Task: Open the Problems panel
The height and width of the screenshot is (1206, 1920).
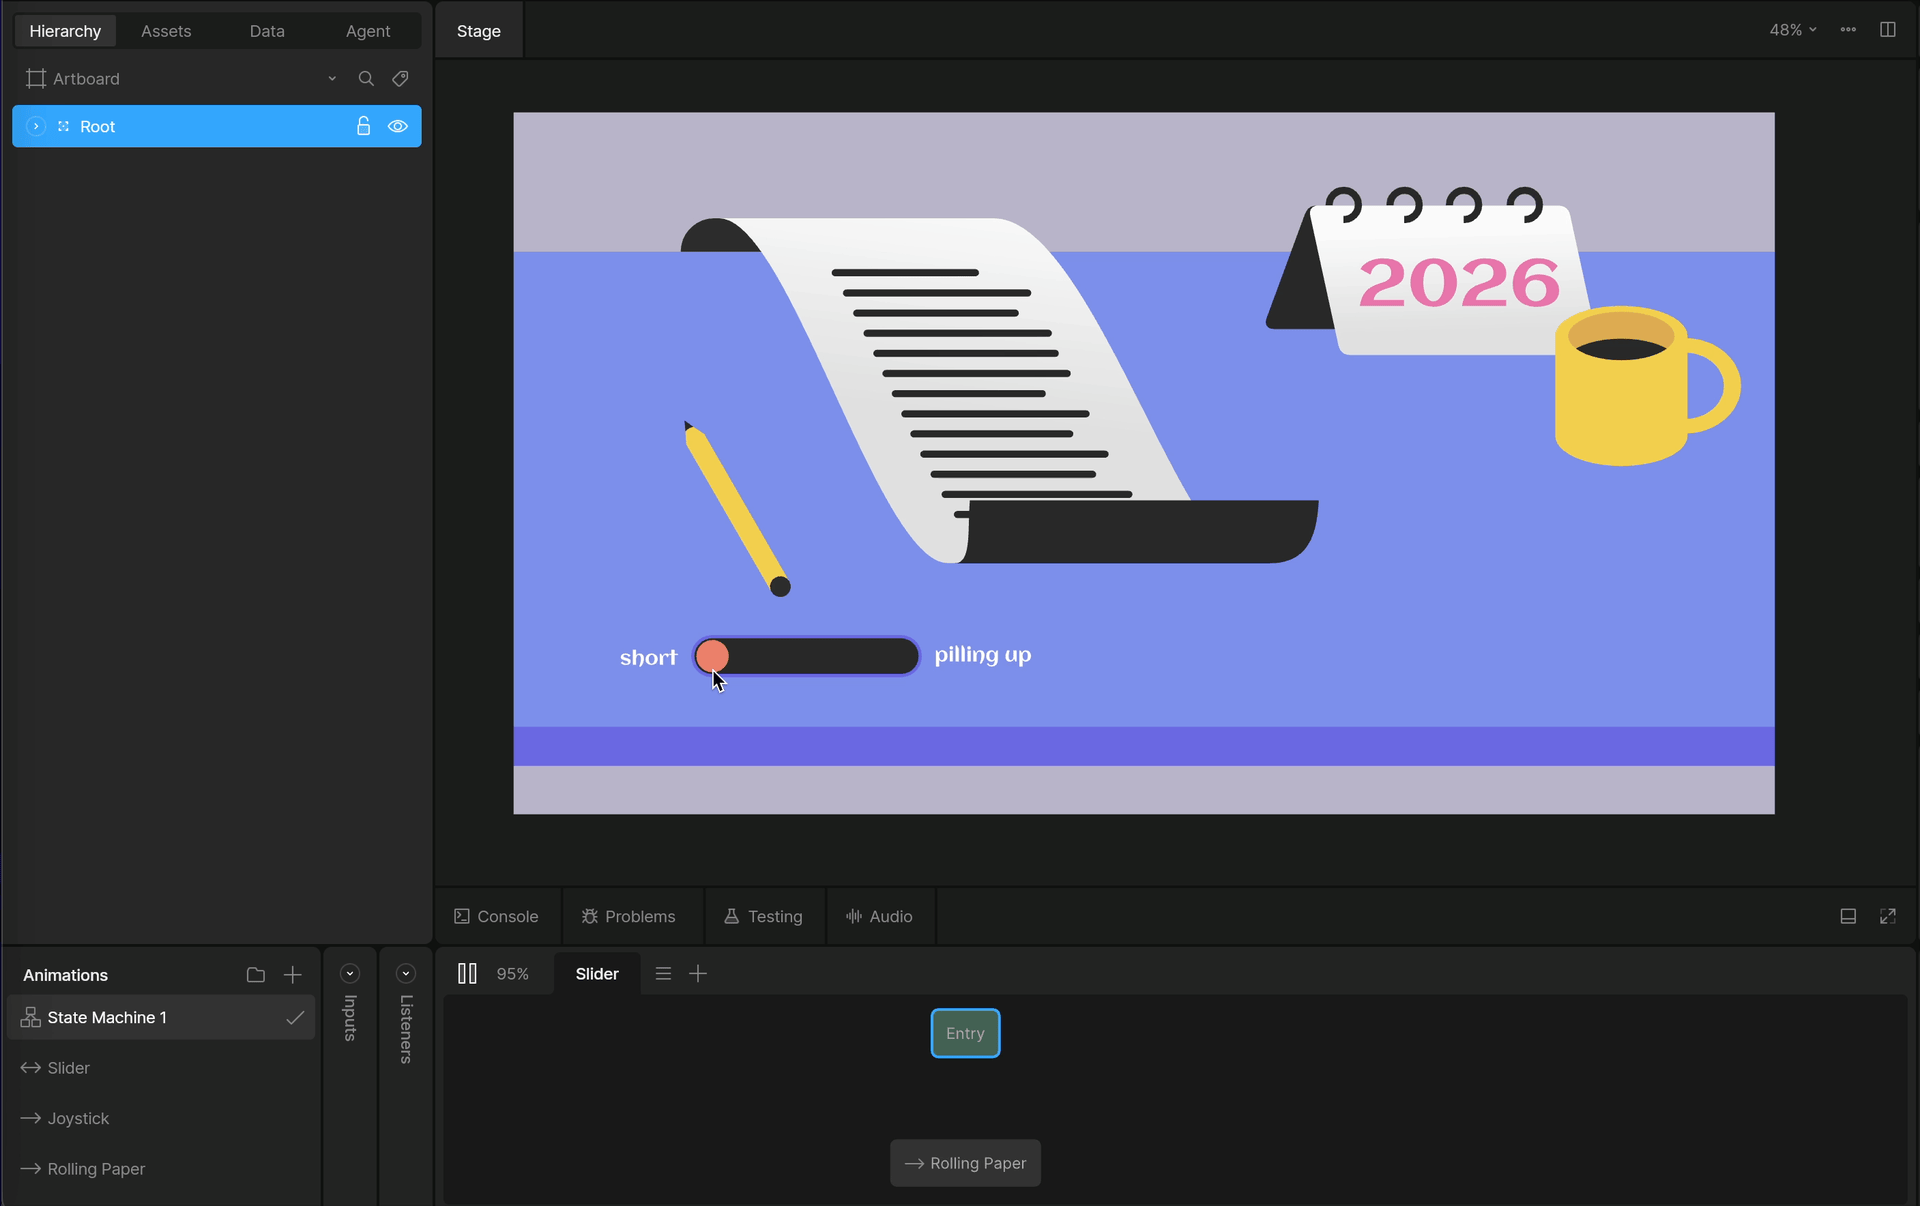Action: pos(629,916)
